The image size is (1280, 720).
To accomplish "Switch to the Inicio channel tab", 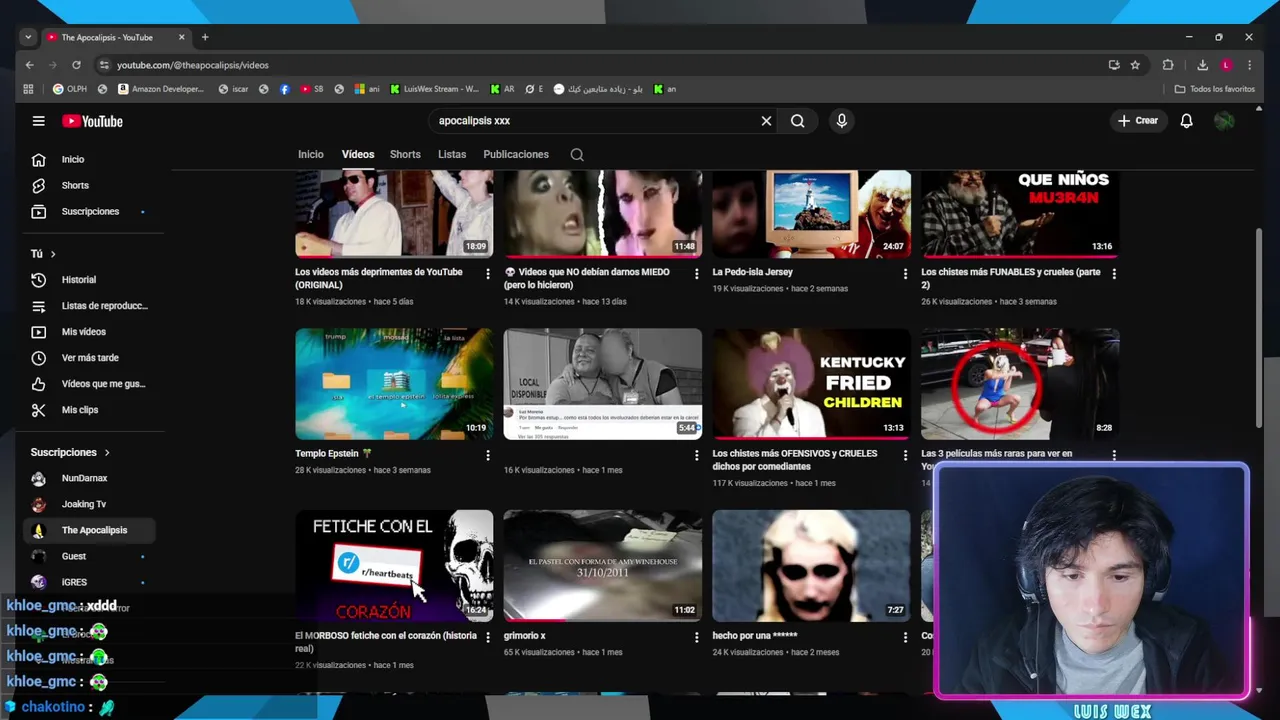I will pyautogui.click(x=310, y=154).
